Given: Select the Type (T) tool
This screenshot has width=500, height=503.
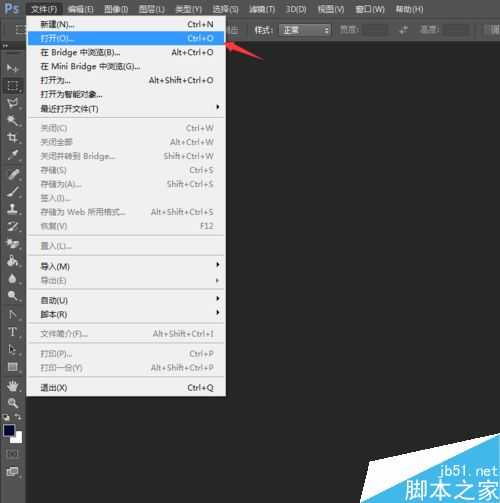Looking at the screenshot, I should click(12, 332).
